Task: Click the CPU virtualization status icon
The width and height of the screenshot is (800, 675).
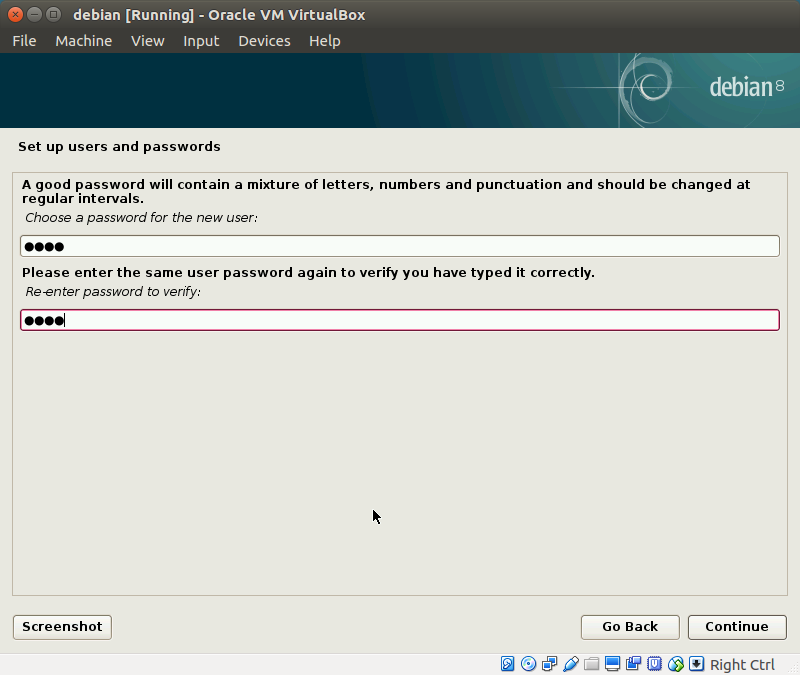Action: [x=655, y=664]
